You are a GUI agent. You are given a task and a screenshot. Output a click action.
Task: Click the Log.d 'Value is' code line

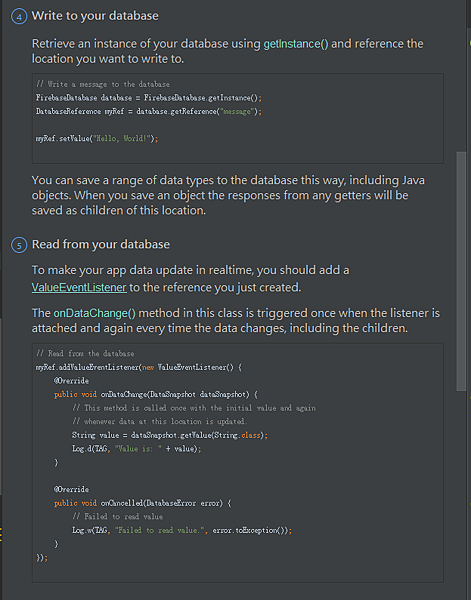point(137,449)
